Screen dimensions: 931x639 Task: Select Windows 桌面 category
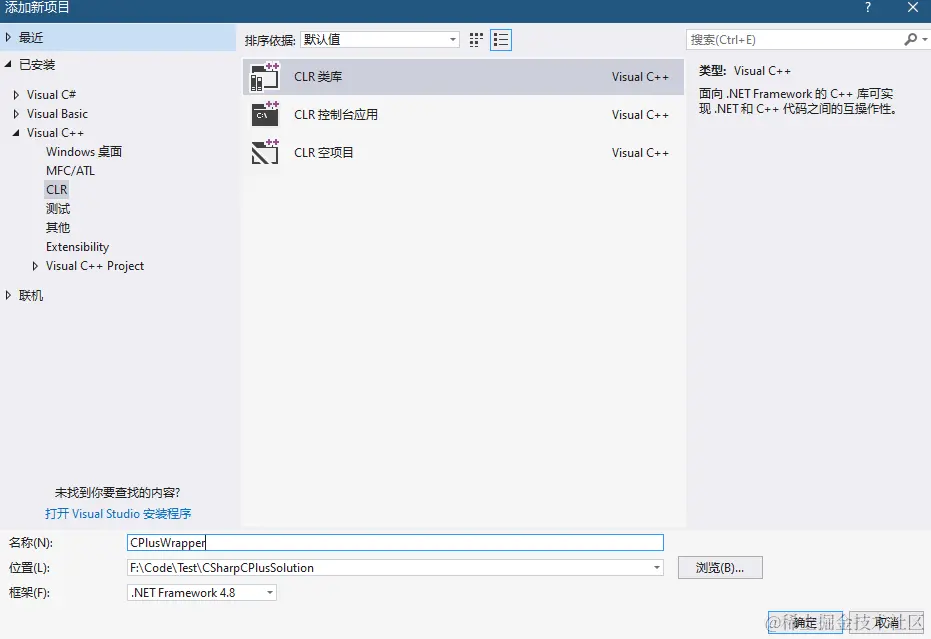pyautogui.click(x=84, y=151)
